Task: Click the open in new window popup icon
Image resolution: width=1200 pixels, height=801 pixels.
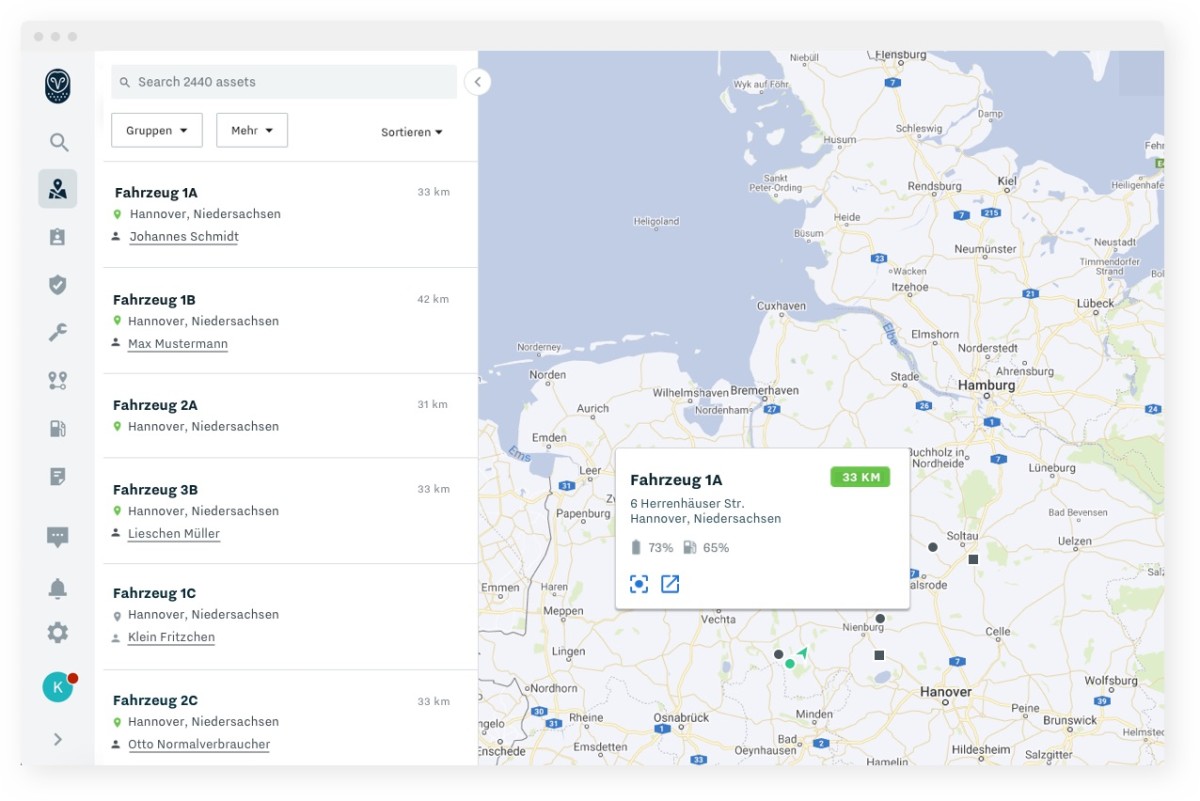Action: coord(670,584)
